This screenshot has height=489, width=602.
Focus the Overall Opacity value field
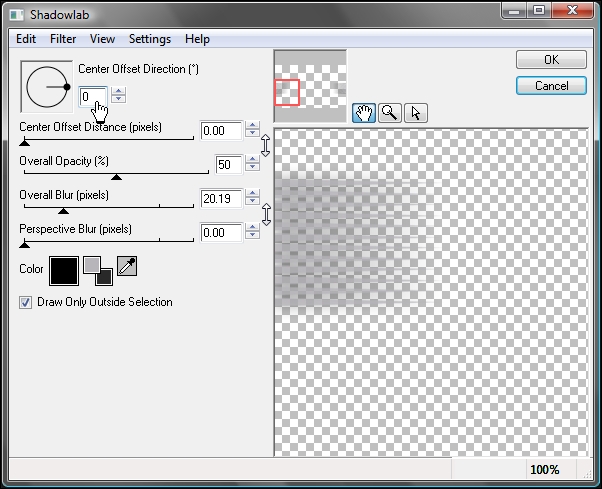(229, 164)
